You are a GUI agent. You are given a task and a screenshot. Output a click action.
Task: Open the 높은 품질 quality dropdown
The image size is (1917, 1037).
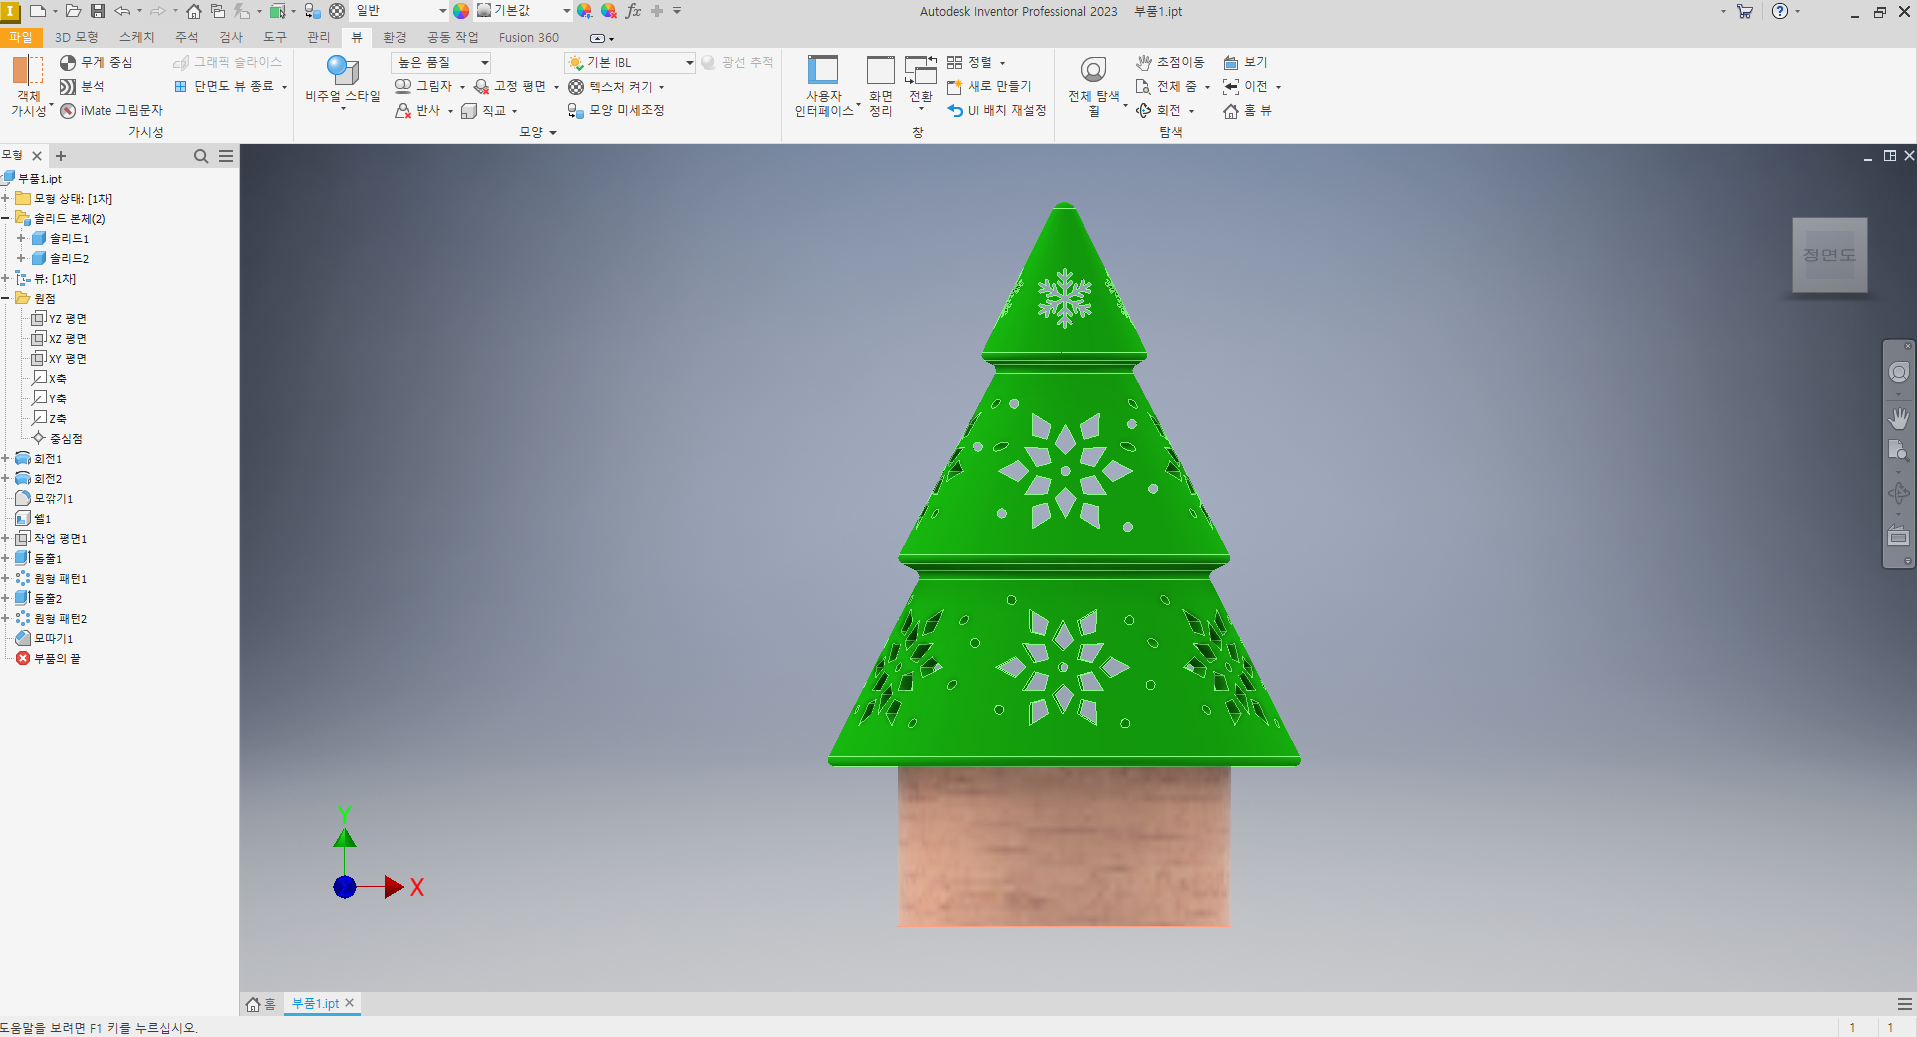441,62
